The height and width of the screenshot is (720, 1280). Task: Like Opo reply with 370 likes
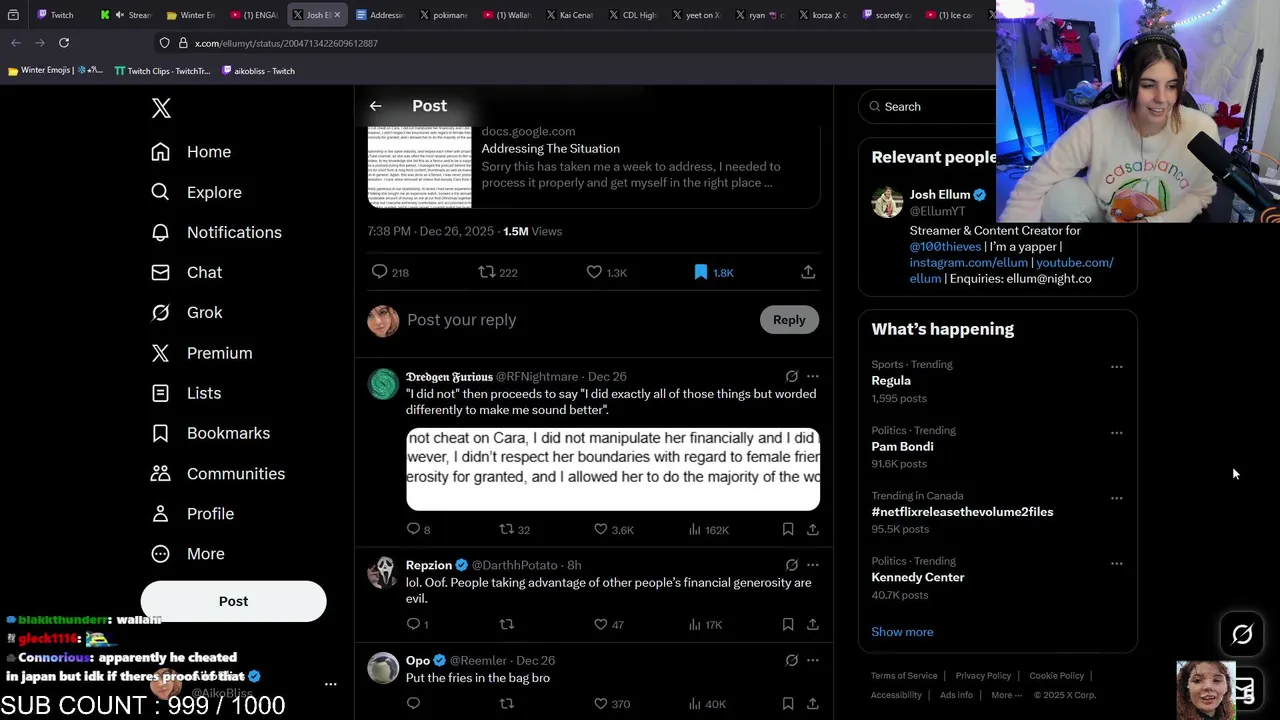tap(611, 704)
